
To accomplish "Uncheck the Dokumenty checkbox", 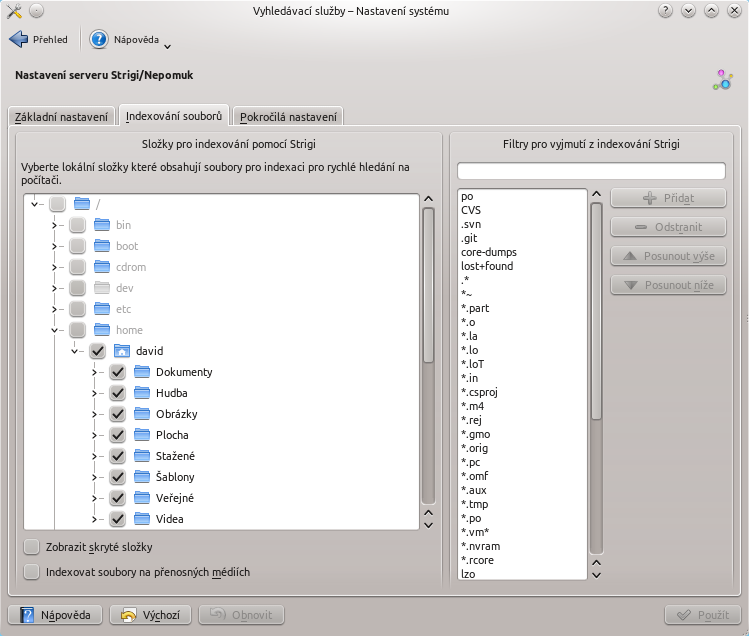I will (118, 372).
